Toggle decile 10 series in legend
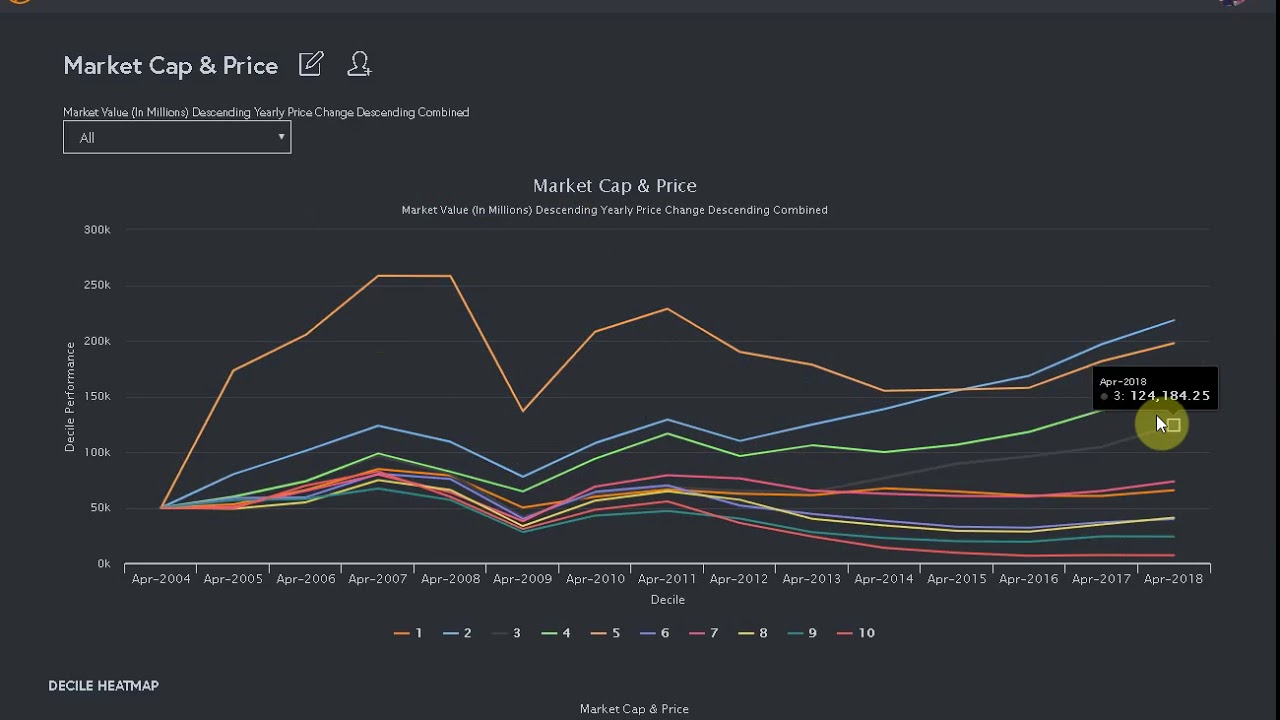Screen dimensions: 1280x720 click(855, 633)
